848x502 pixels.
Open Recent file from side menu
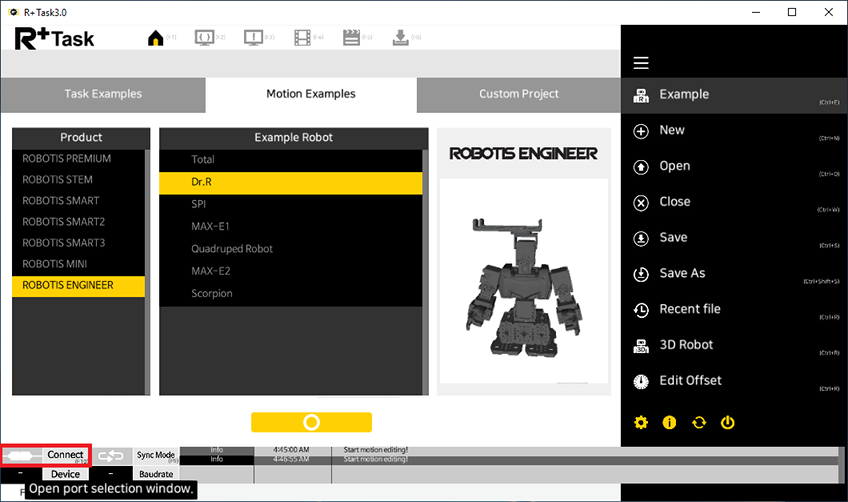pos(689,309)
